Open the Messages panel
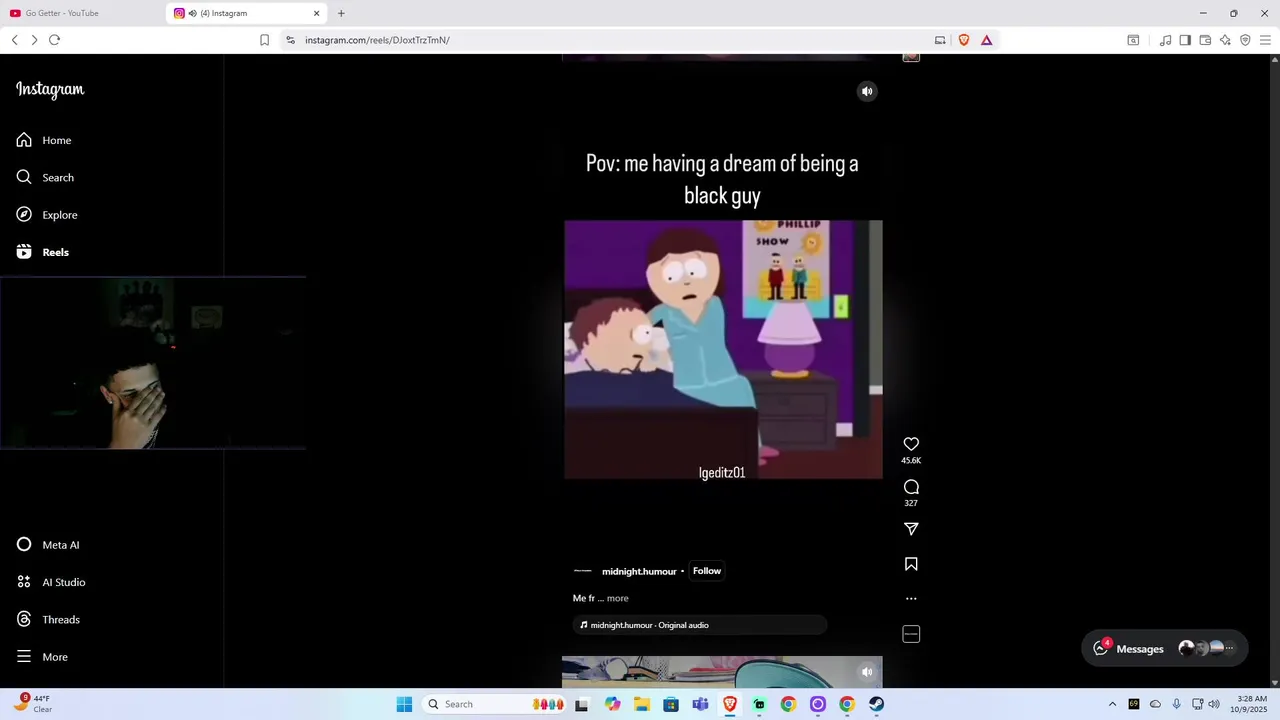Viewport: 1280px width, 720px height. coord(1165,648)
